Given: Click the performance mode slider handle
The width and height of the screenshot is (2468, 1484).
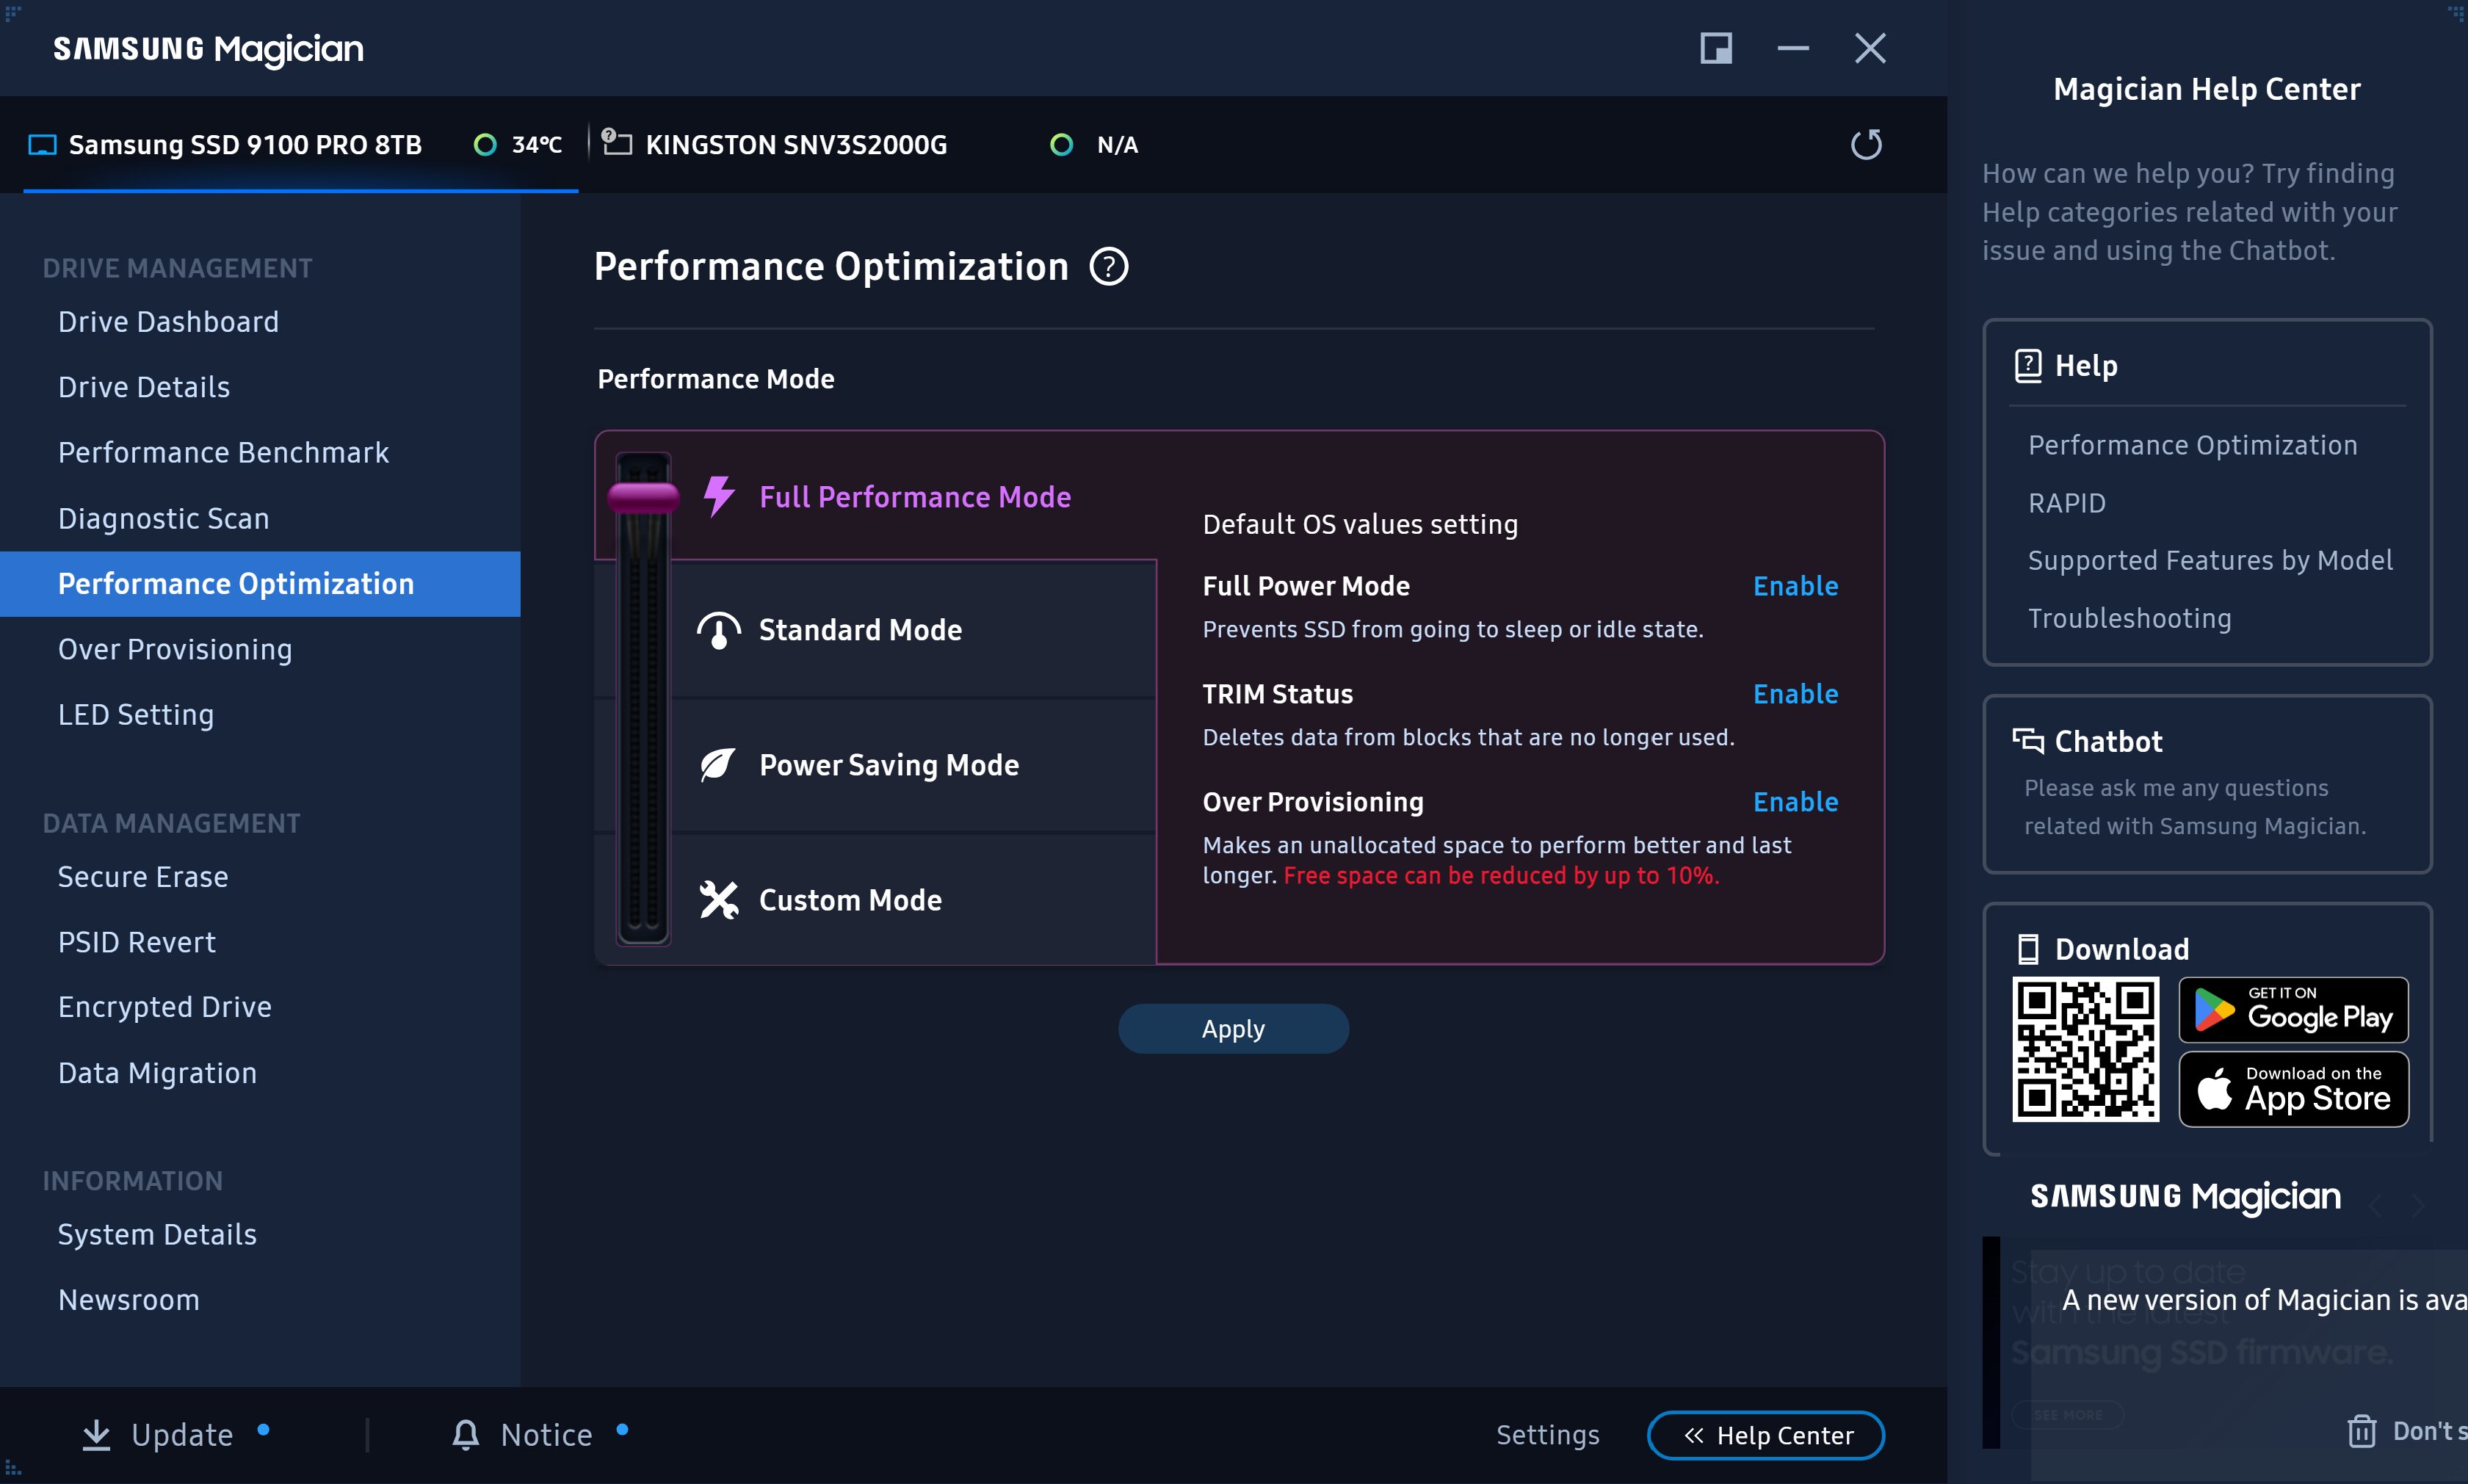Looking at the screenshot, I should tap(643, 497).
